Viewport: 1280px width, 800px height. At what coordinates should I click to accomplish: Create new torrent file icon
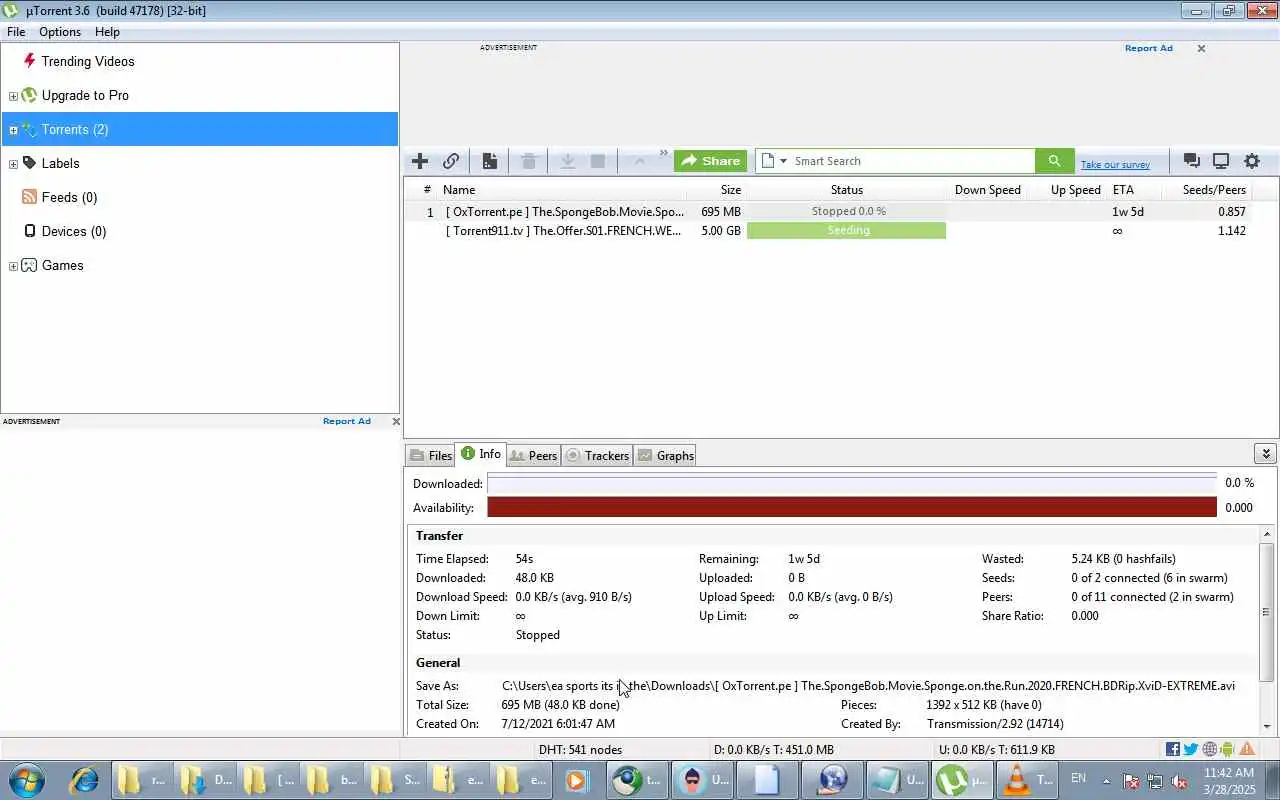coord(490,161)
